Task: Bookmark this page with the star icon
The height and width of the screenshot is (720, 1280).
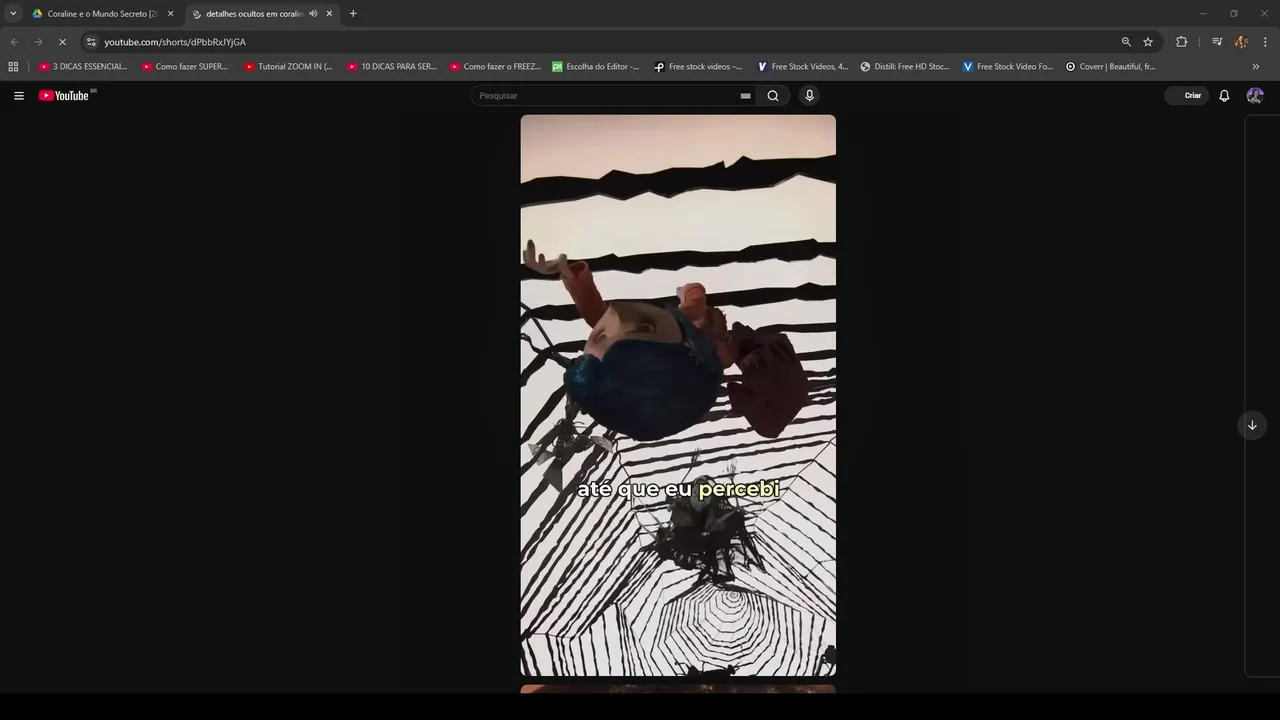Action: pos(1148,42)
